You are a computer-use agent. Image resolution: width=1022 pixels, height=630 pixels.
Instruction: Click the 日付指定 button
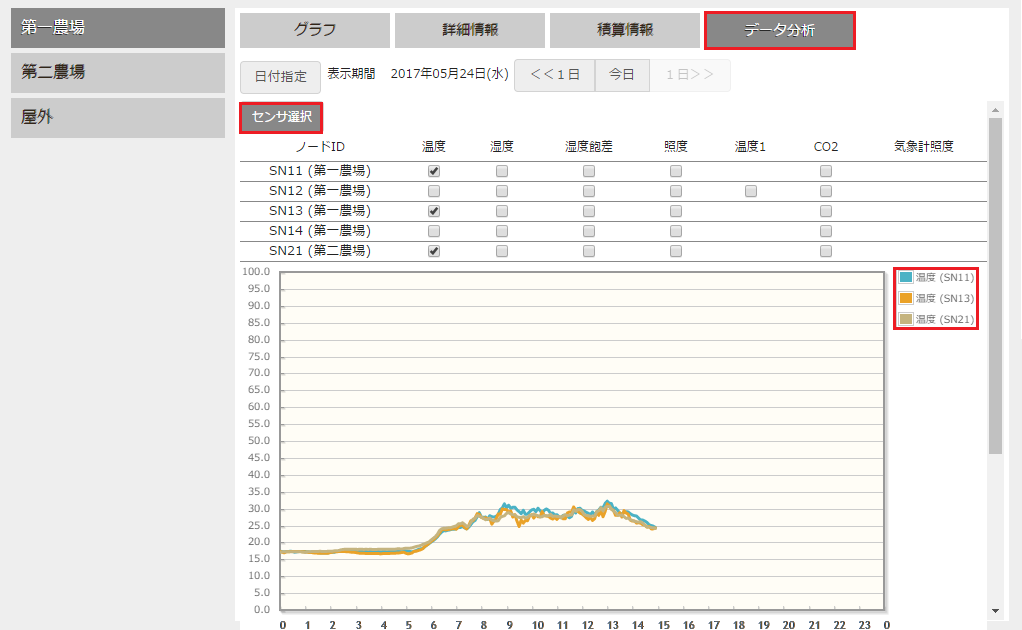tap(281, 76)
